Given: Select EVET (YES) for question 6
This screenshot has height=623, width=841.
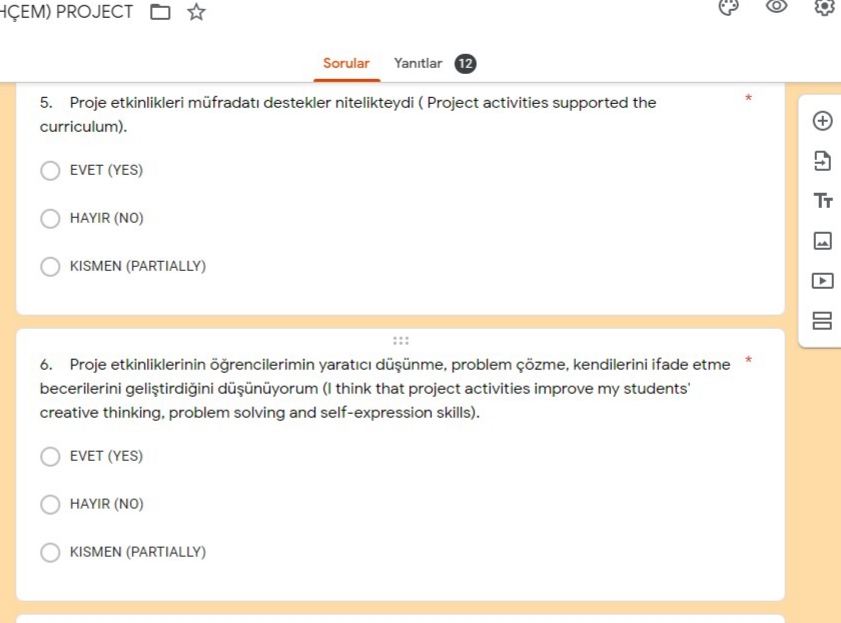Looking at the screenshot, I should tap(50, 456).
